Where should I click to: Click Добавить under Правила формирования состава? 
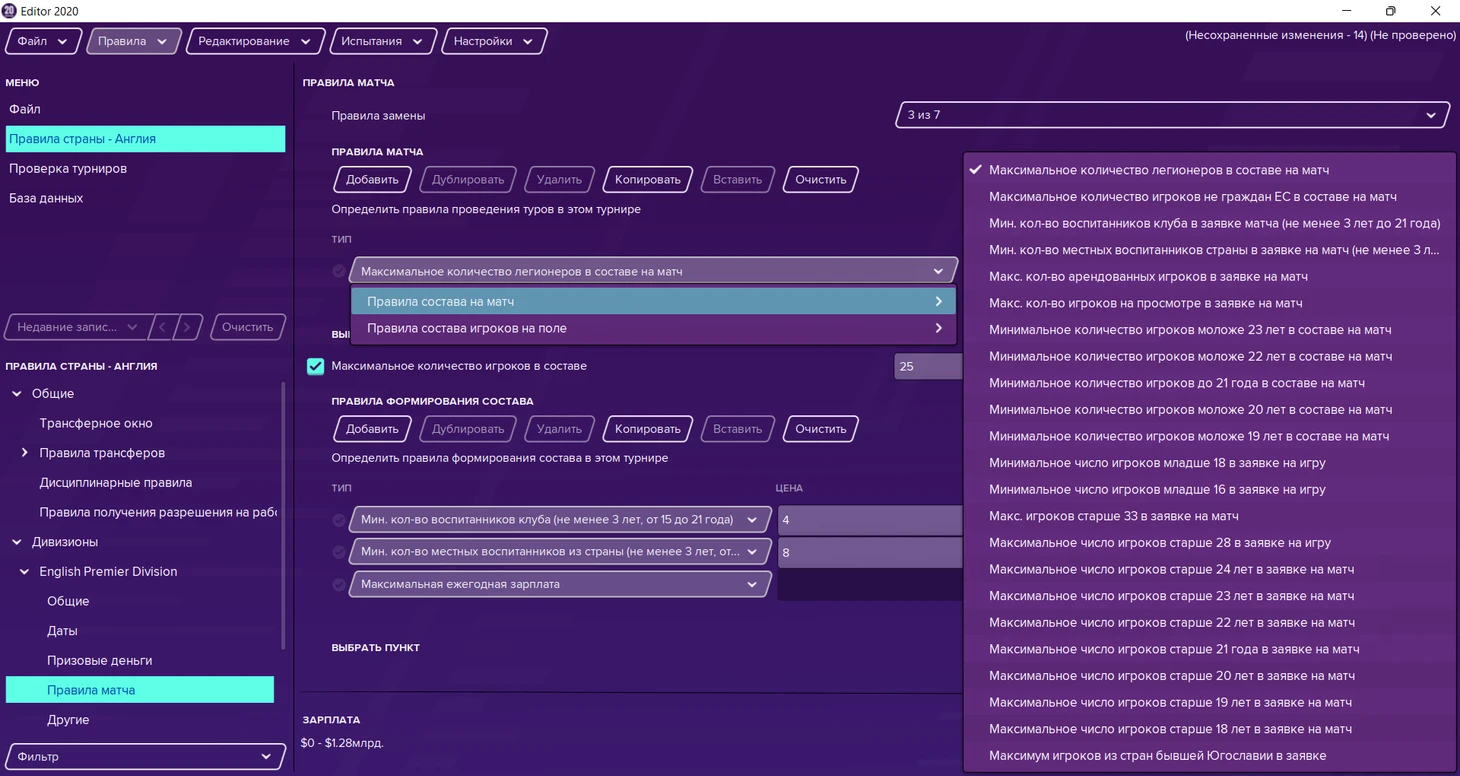[x=372, y=429]
